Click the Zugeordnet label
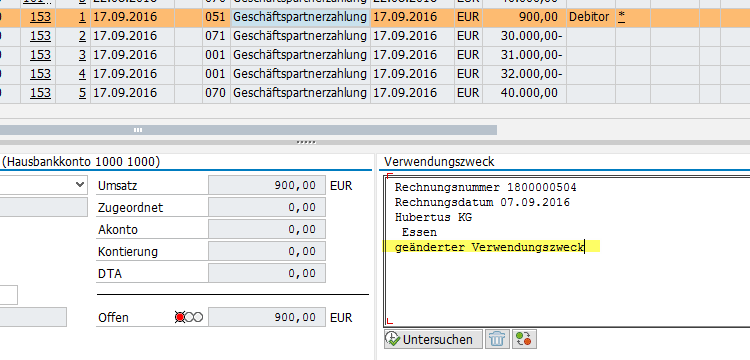This screenshot has height=360, width=750. coord(131,207)
